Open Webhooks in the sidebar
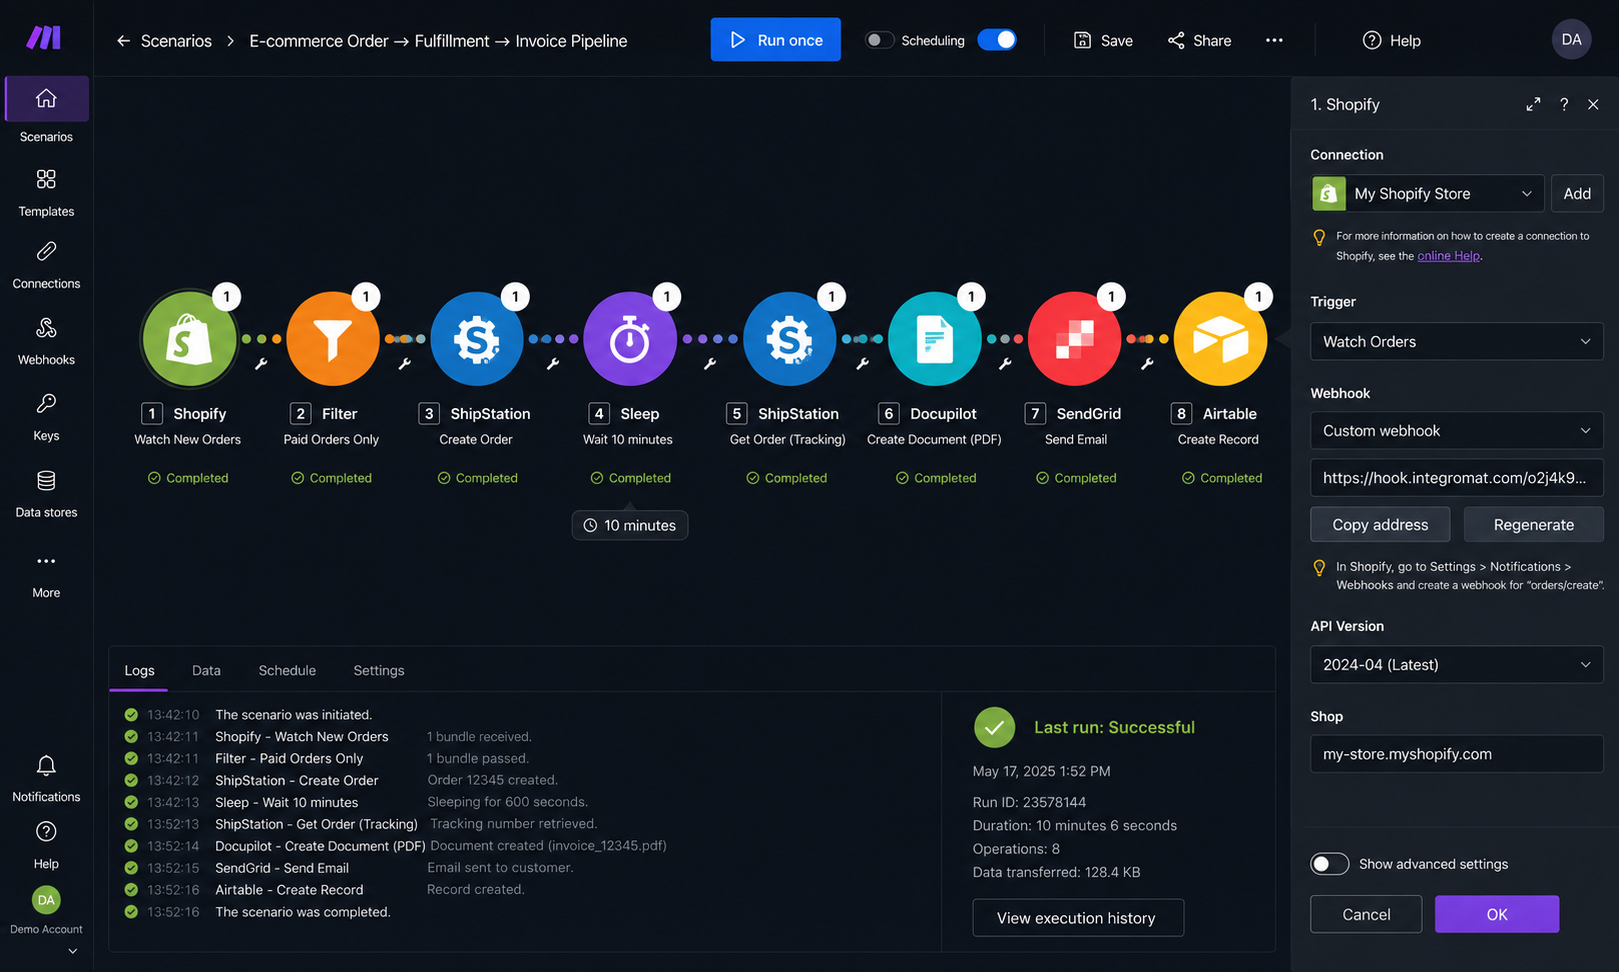This screenshot has width=1619, height=972. pyautogui.click(x=46, y=340)
